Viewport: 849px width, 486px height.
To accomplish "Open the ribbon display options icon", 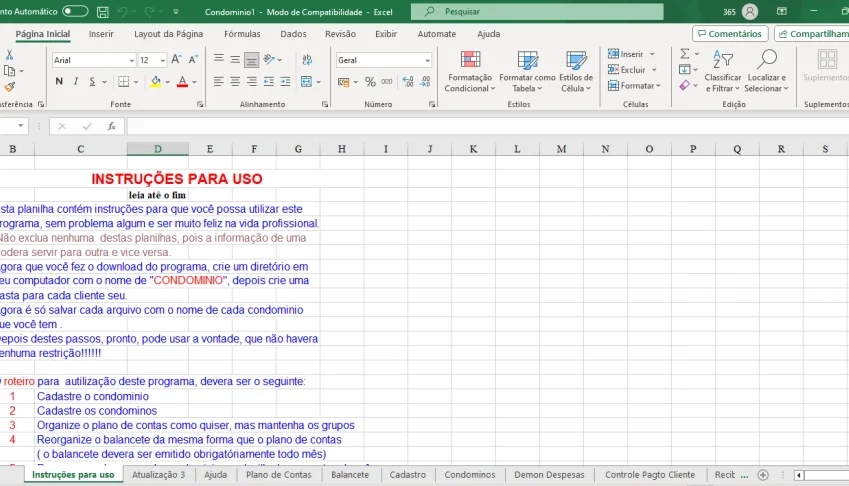I will coord(782,11).
